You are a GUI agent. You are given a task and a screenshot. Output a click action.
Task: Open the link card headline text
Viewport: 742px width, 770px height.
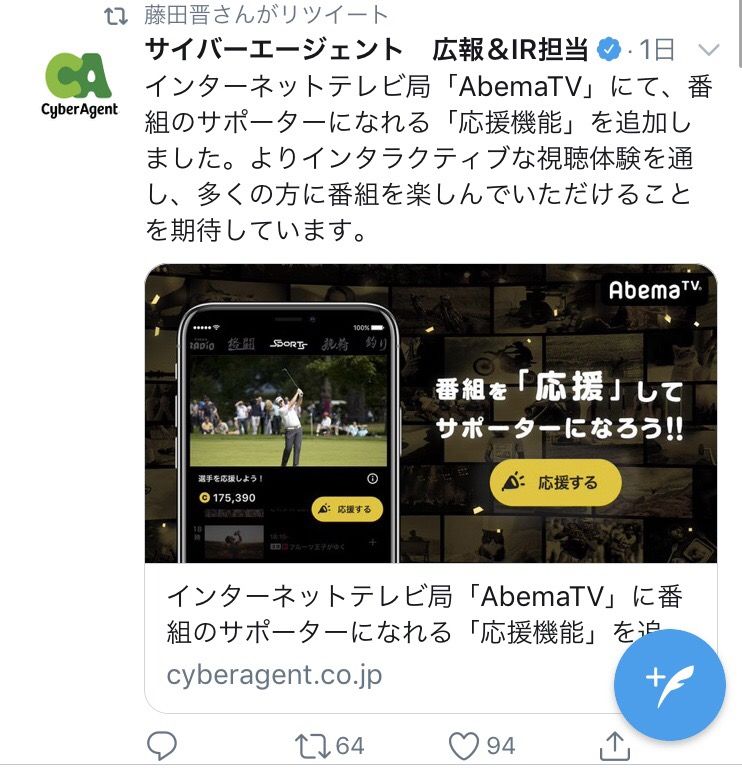[x=425, y=614]
